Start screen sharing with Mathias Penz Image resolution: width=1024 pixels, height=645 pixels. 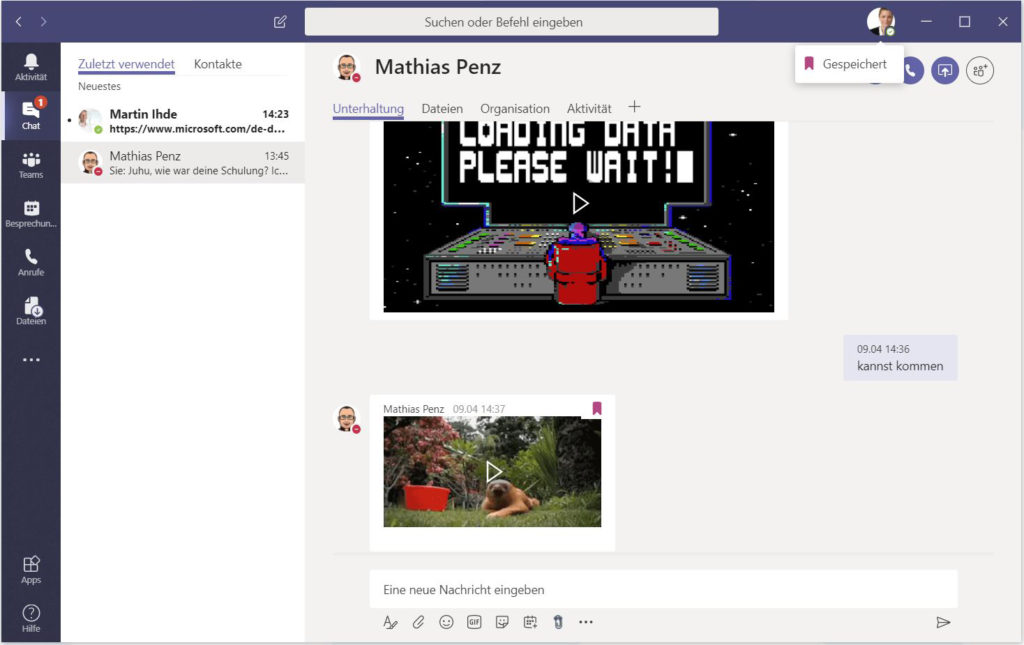click(x=945, y=71)
